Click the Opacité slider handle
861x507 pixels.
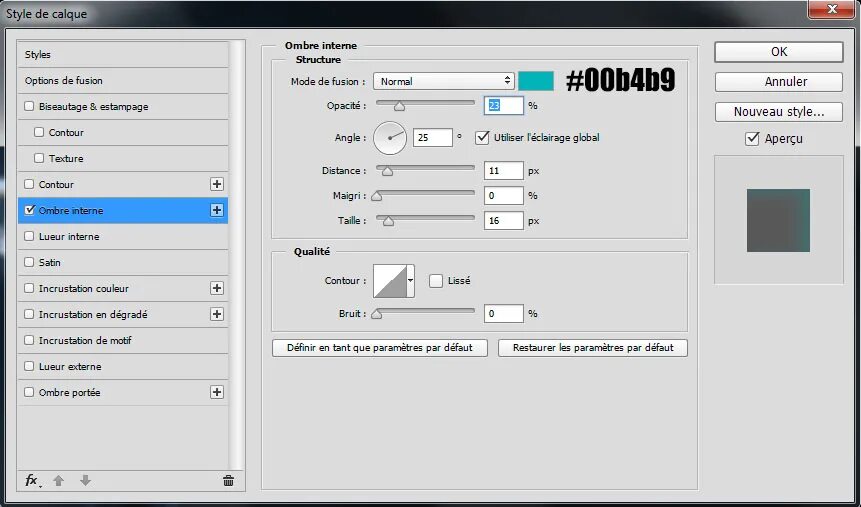click(399, 106)
